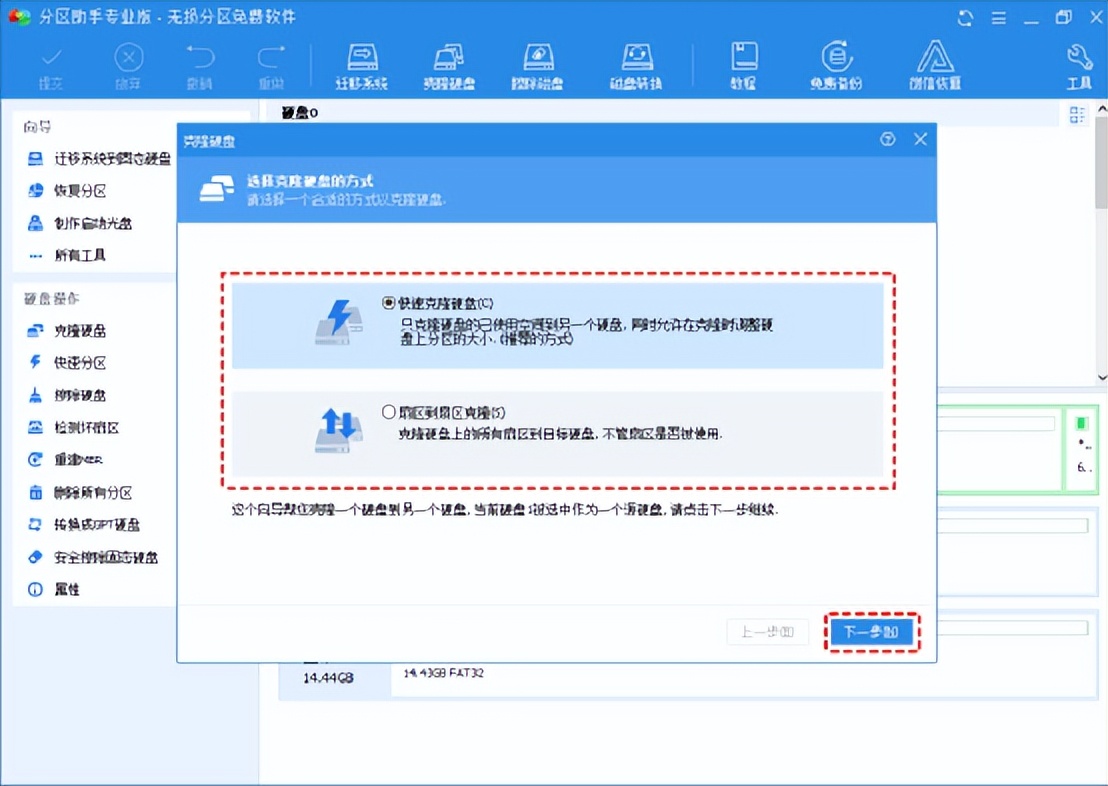Image resolution: width=1108 pixels, height=786 pixels.
Task: Click the scrollbar down arrow on the right
Action: (1100, 377)
